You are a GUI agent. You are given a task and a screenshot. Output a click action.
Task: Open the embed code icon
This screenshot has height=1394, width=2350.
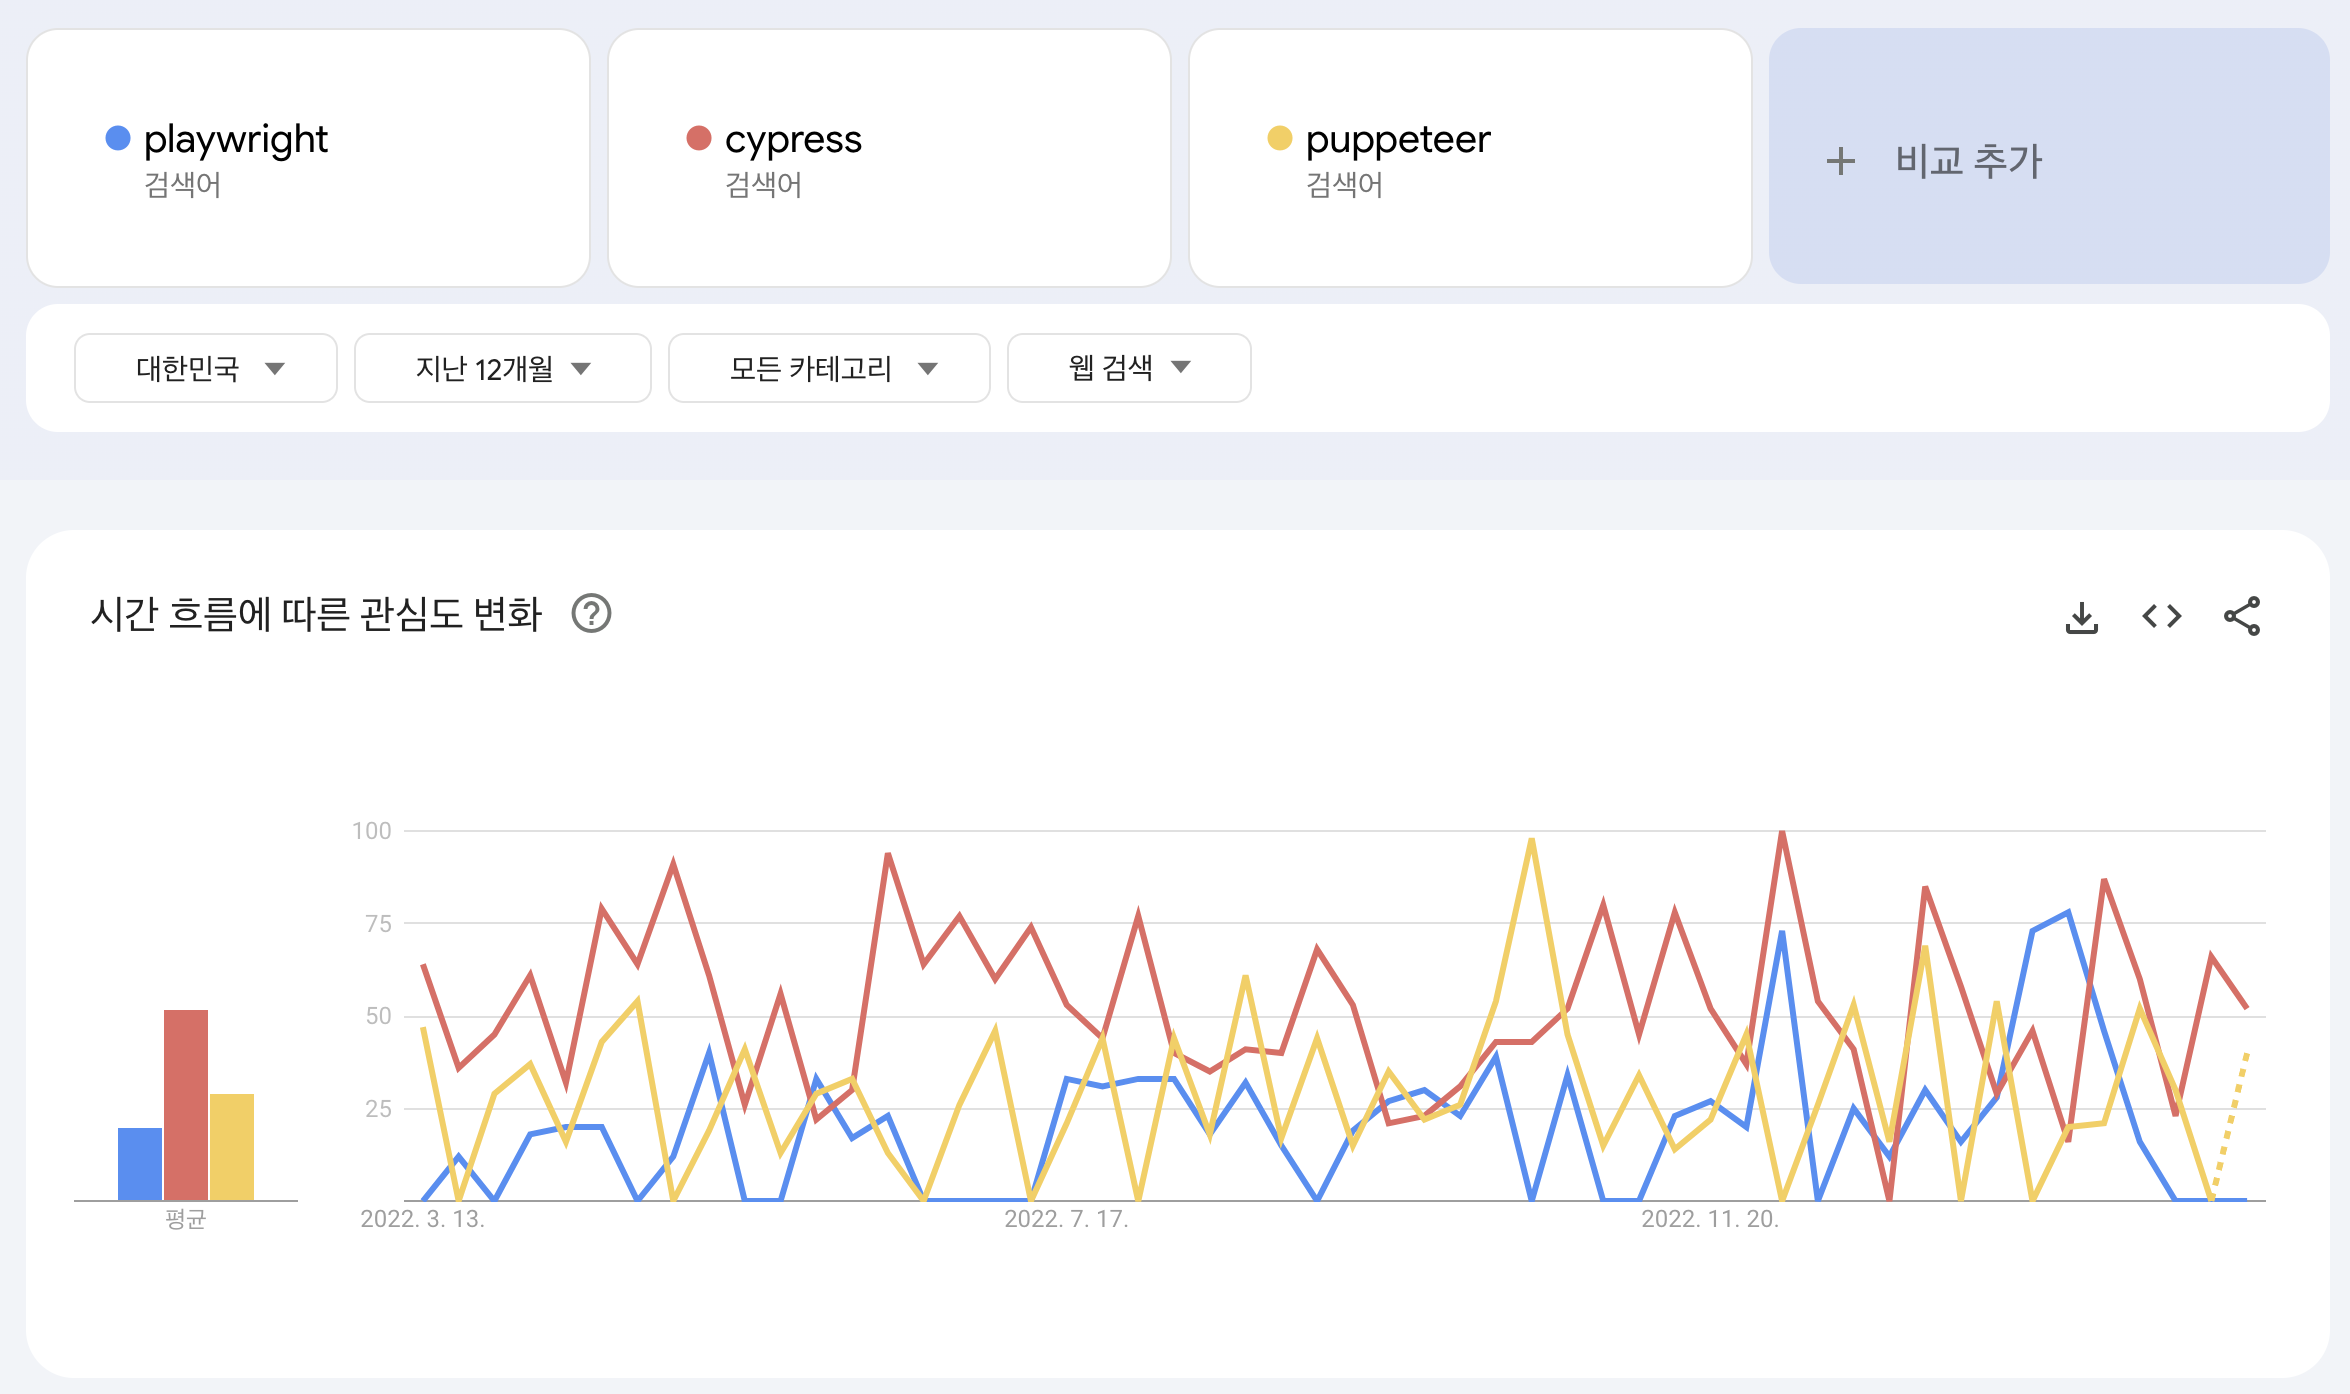2161,616
